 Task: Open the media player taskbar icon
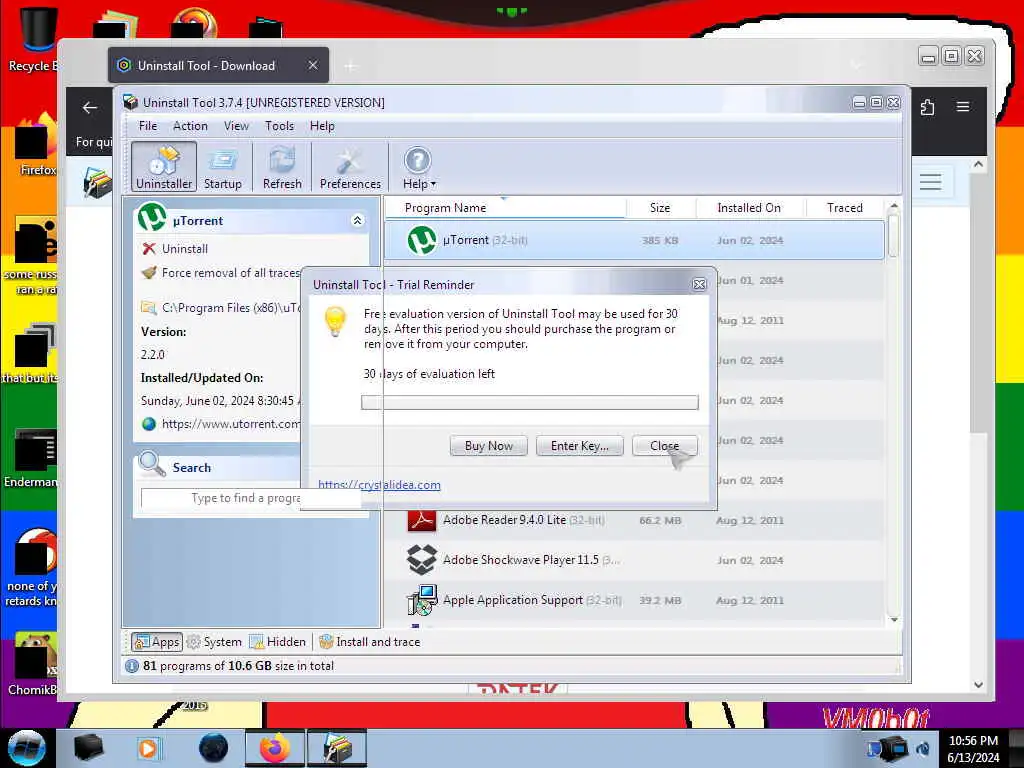[148, 748]
